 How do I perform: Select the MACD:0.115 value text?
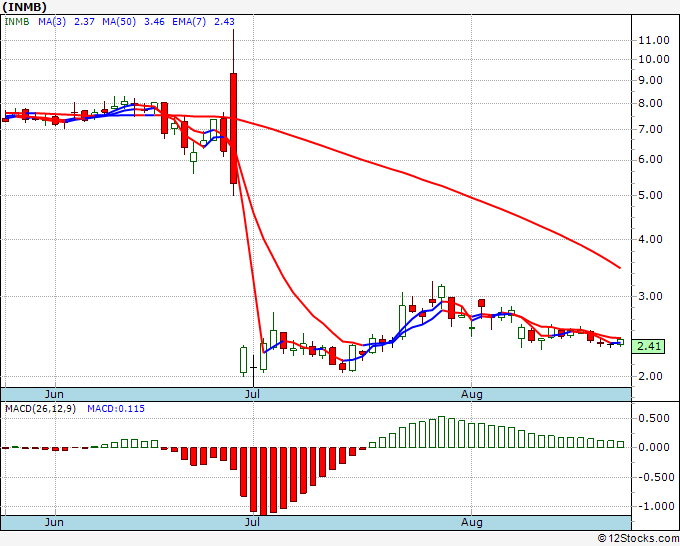click(116, 409)
